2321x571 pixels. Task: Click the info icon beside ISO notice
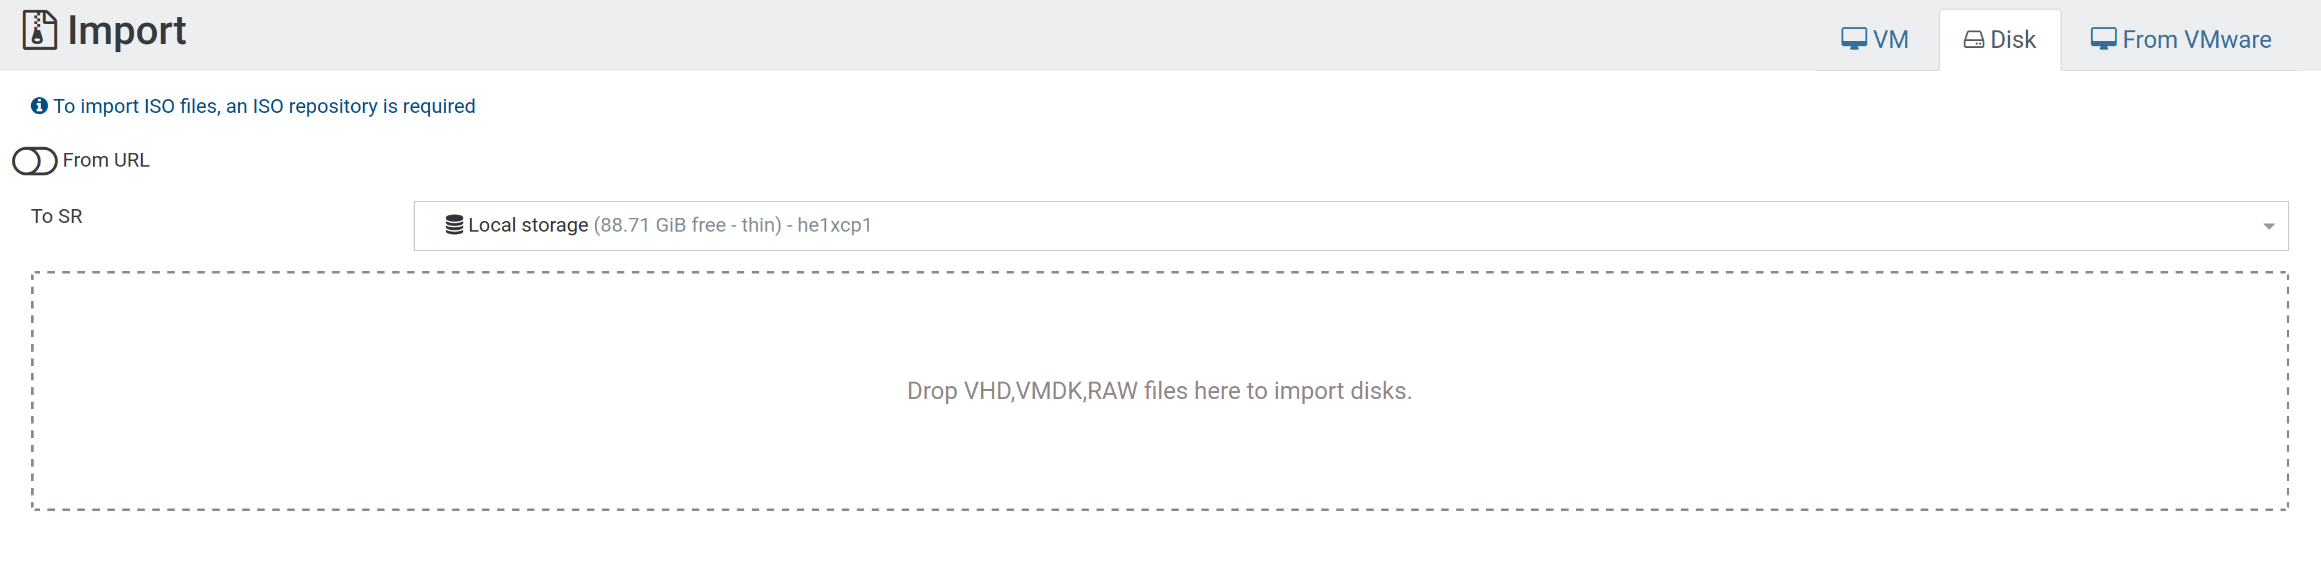click(x=39, y=106)
